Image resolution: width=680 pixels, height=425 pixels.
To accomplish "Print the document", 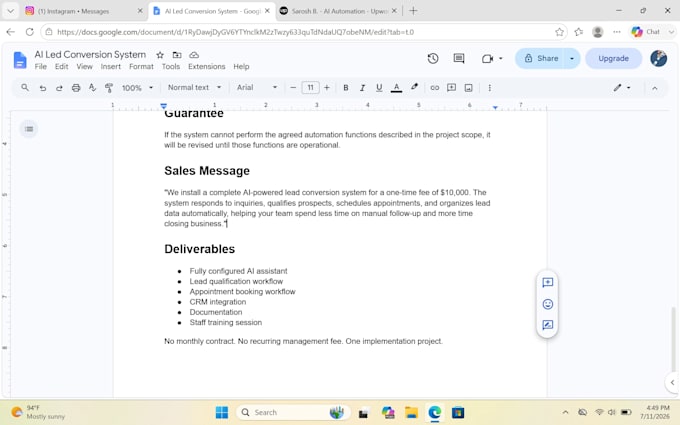I will coord(76,88).
